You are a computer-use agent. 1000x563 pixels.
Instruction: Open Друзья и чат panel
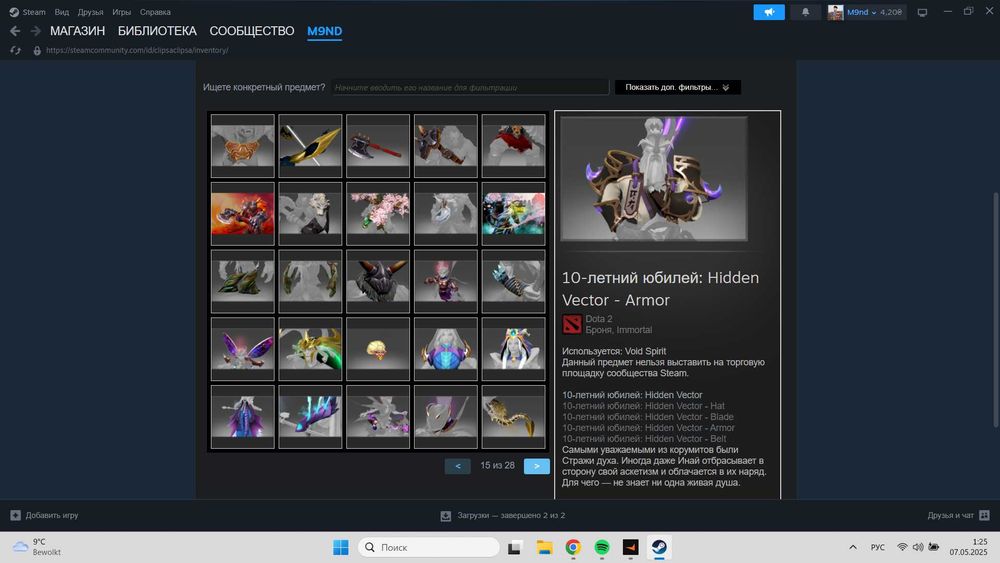pyautogui.click(x=958, y=515)
